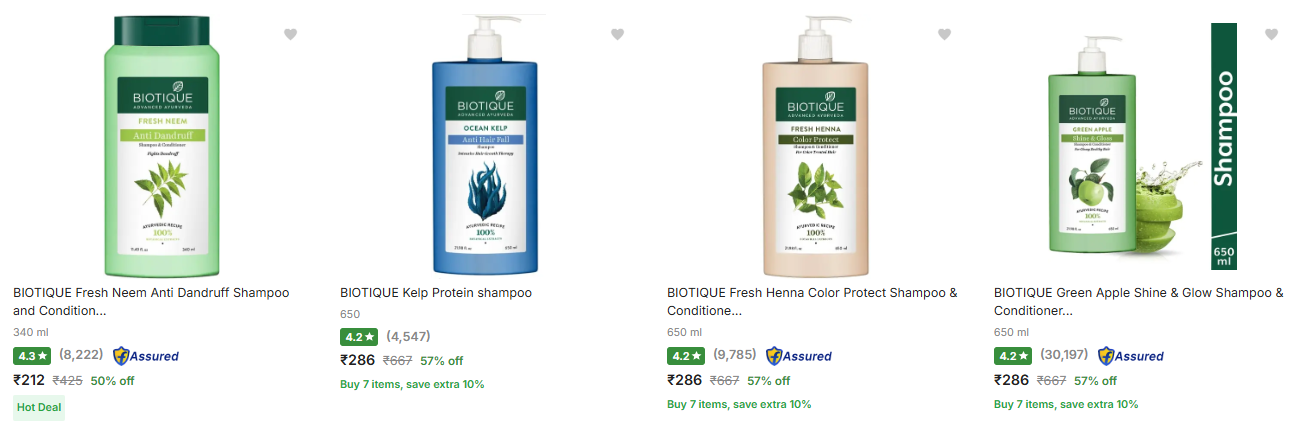The width and height of the screenshot is (1303, 429).
Task: Click 4.2 rating badge on Fresh Henna shampoo
Action: (686, 355)
